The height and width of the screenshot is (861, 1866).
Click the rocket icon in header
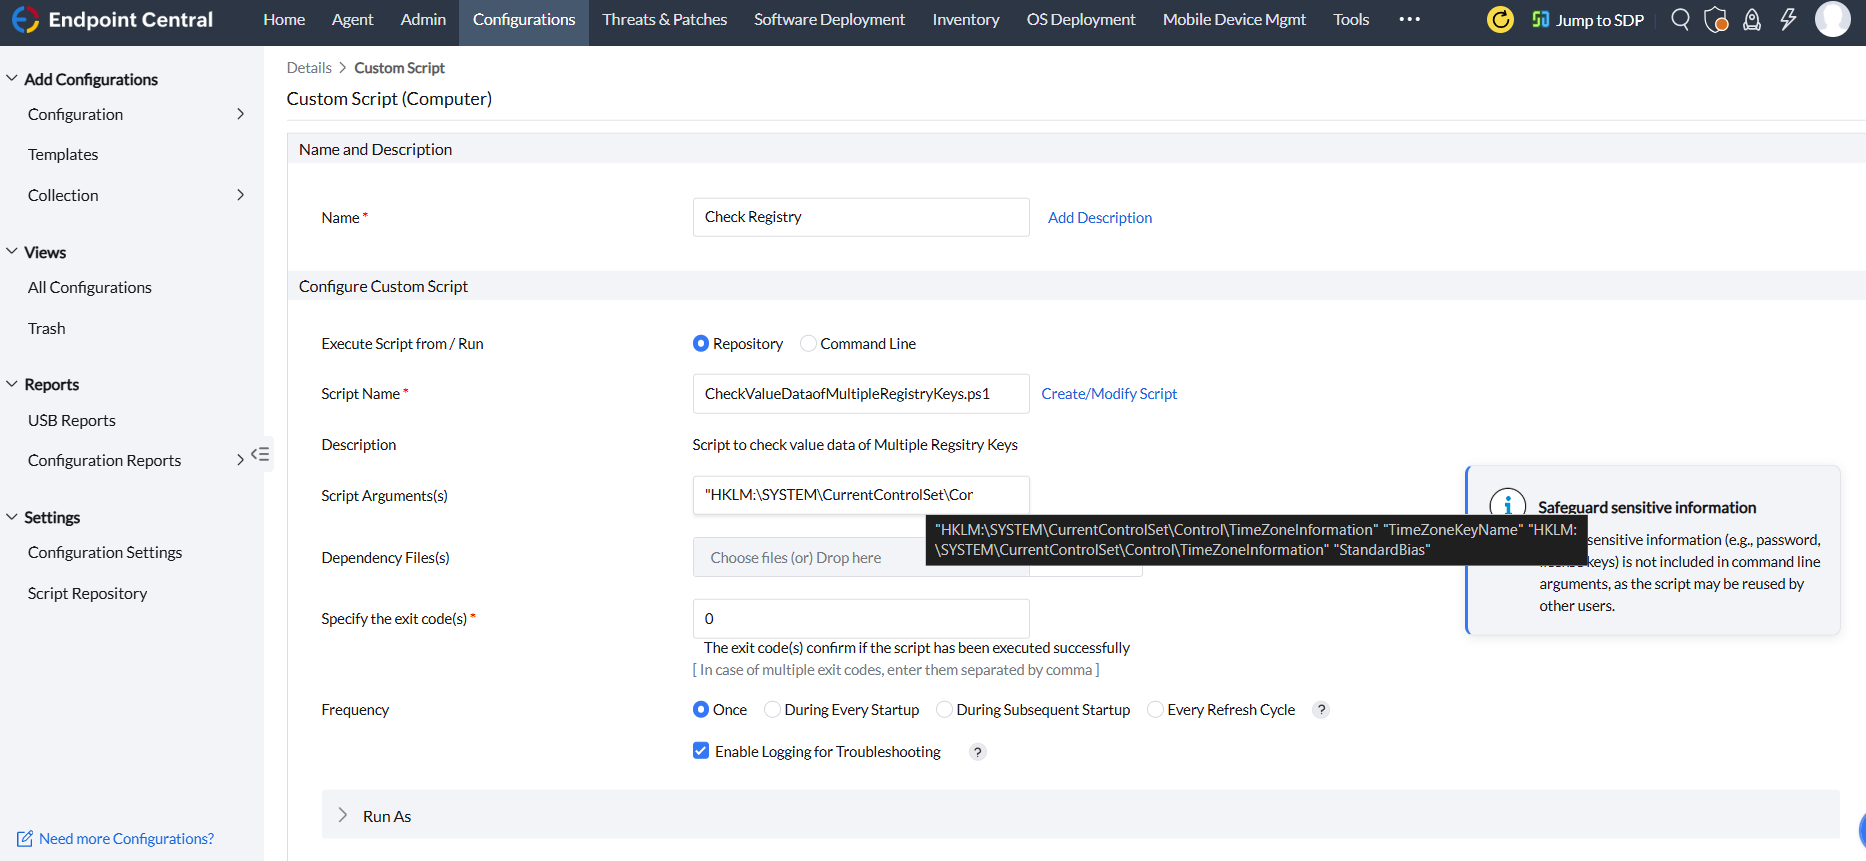point(1752,20)
